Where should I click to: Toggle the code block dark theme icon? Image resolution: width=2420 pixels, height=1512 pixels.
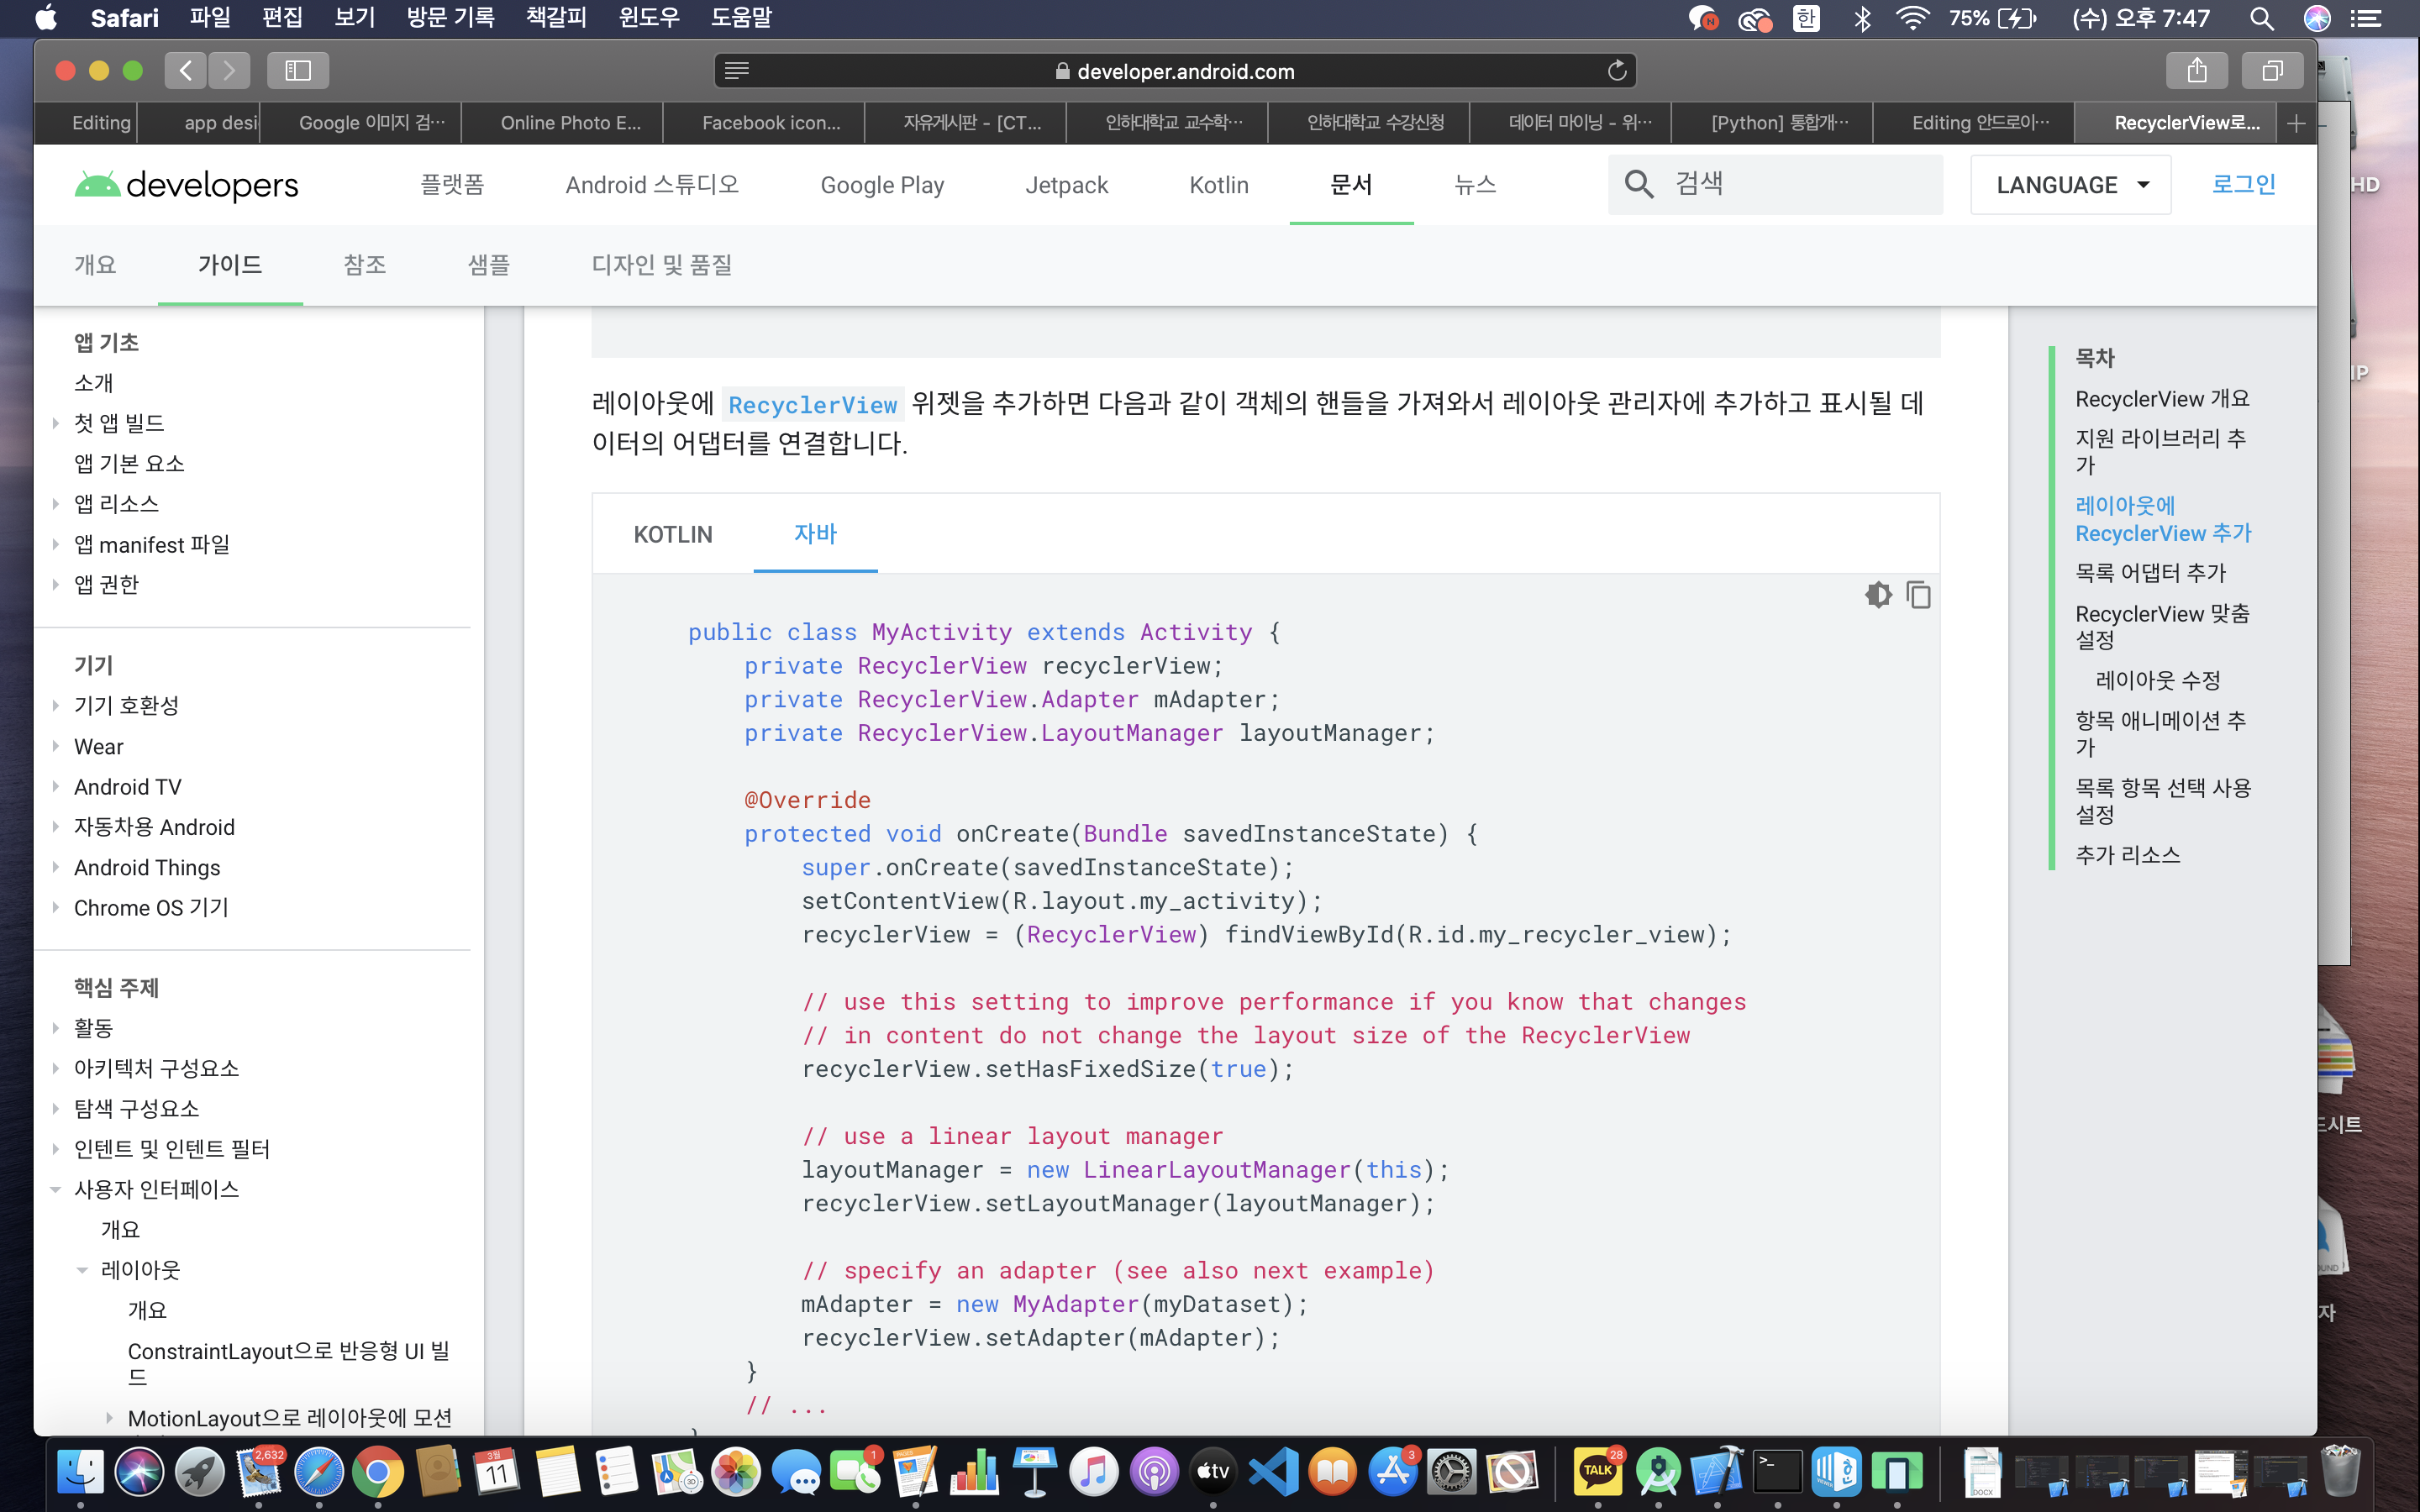pyautogui.click(x=1878, y=595)
